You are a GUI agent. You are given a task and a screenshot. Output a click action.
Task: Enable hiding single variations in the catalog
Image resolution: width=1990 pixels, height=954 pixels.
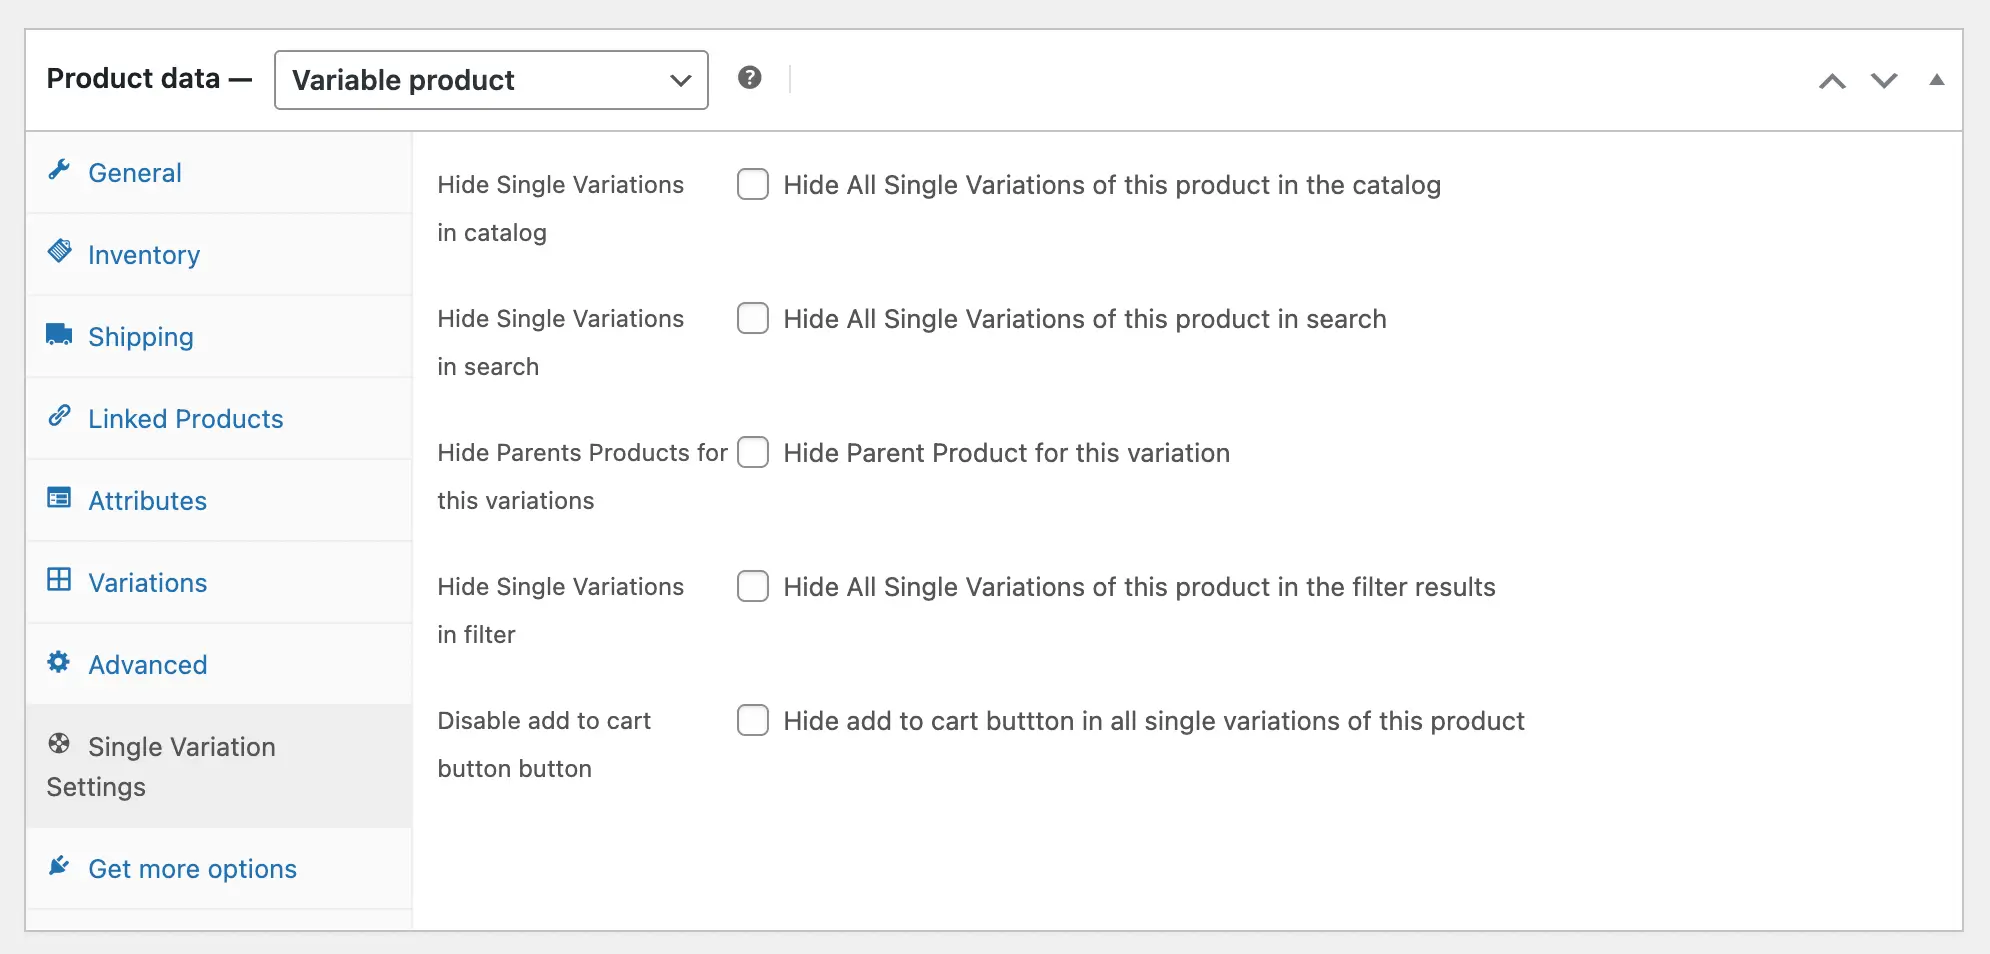[x=752, y=184]
